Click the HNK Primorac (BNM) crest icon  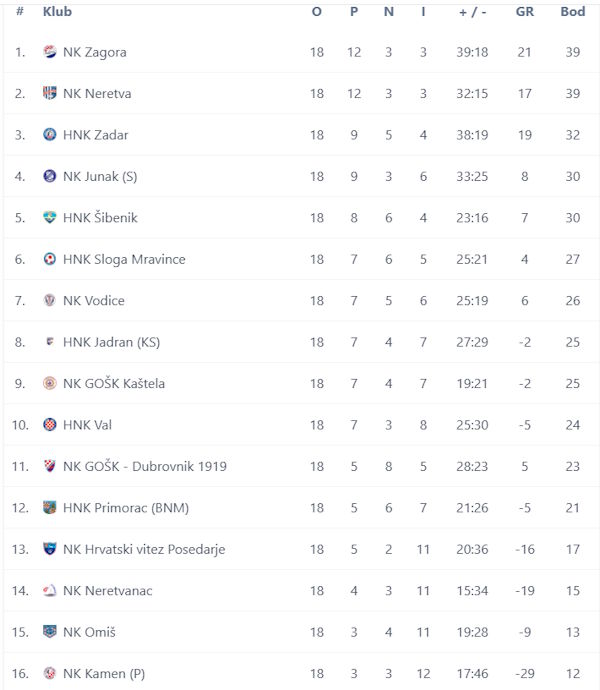(x=50, y=508)
